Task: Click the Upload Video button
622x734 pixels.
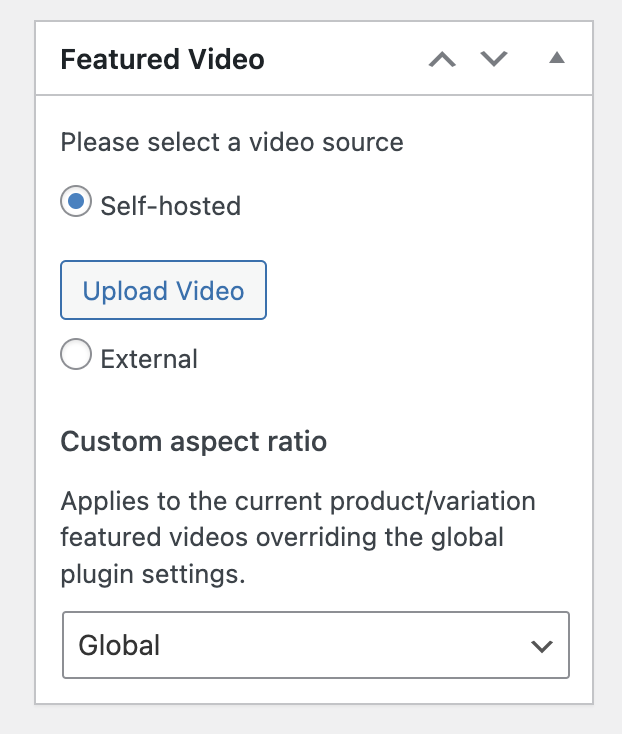Action: click(163, 291)
